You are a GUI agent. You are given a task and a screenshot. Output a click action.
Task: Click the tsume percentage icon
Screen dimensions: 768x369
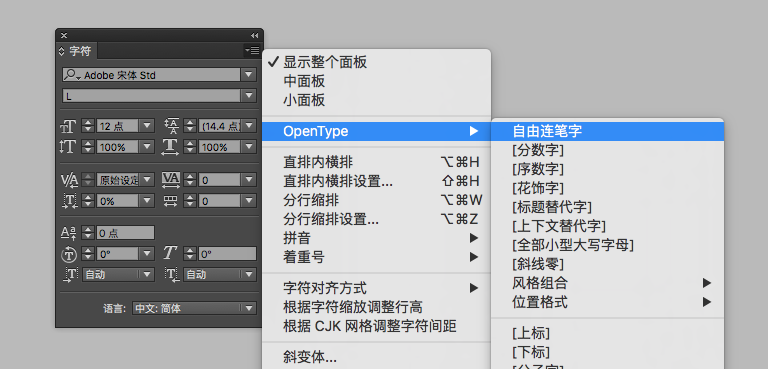click(x=69, y=201)
